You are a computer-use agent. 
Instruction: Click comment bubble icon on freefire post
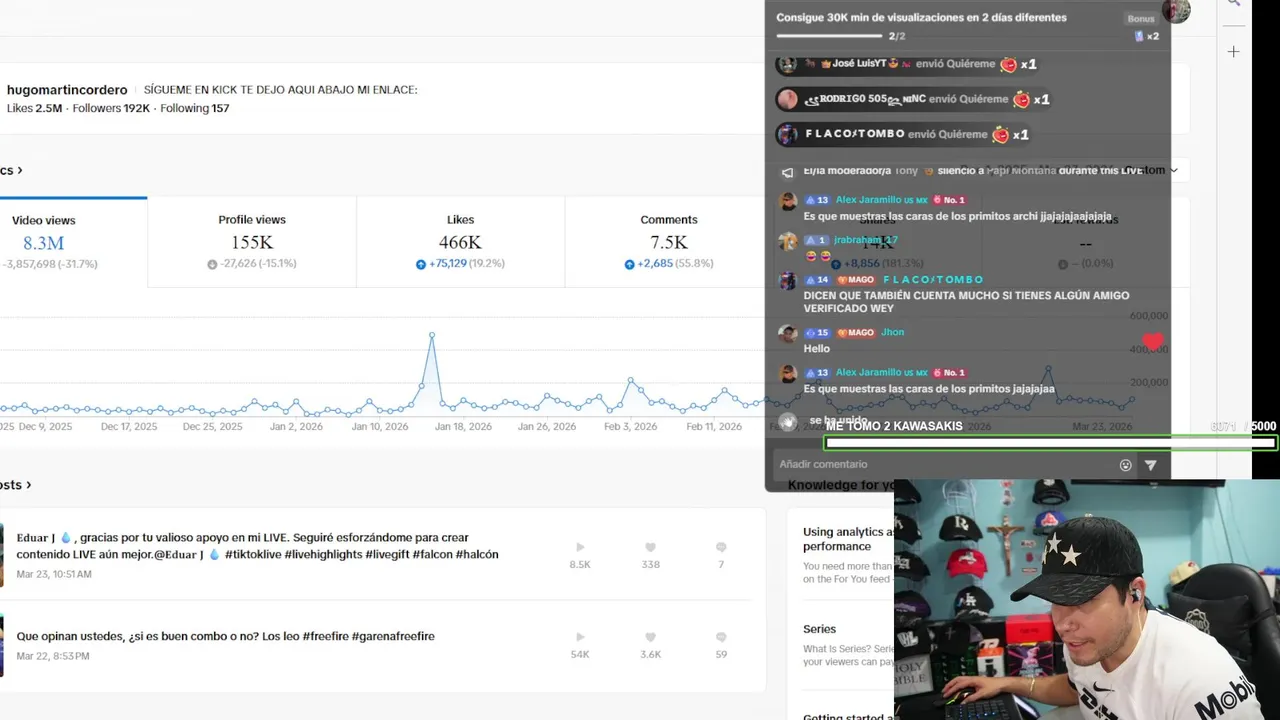[721, 637]
